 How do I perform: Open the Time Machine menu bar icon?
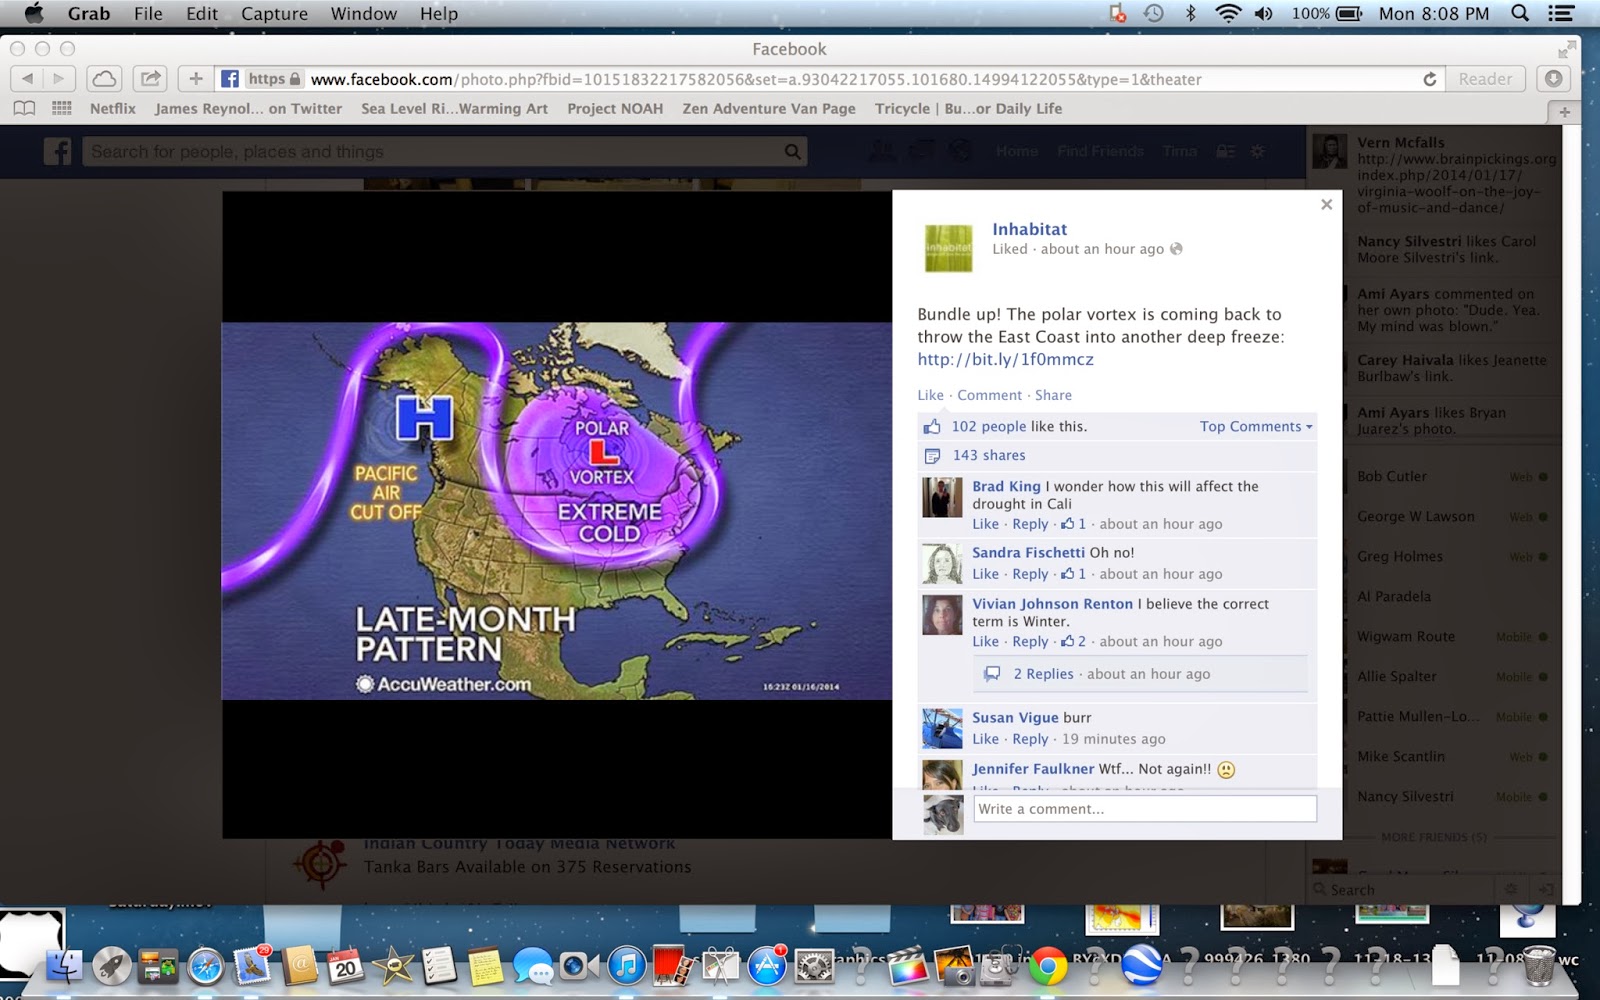pos(1154,13)
